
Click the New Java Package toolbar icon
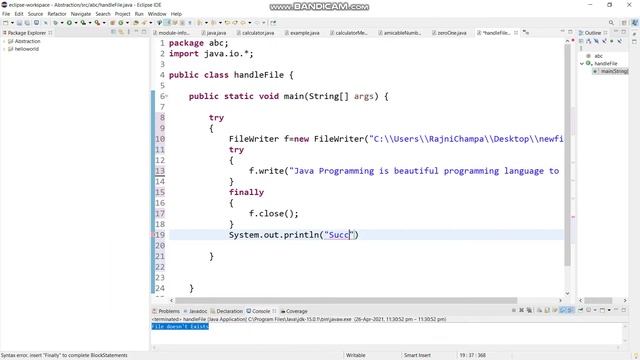[x=112, y=23]
